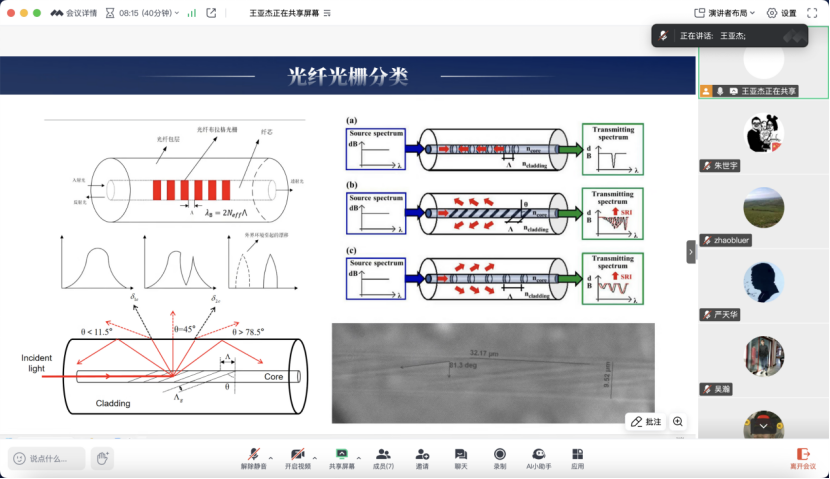The height and width of the screenshot is (479, 830).
Task: Open 设置 settings in top bar
Action: click(x=782, y=13)
